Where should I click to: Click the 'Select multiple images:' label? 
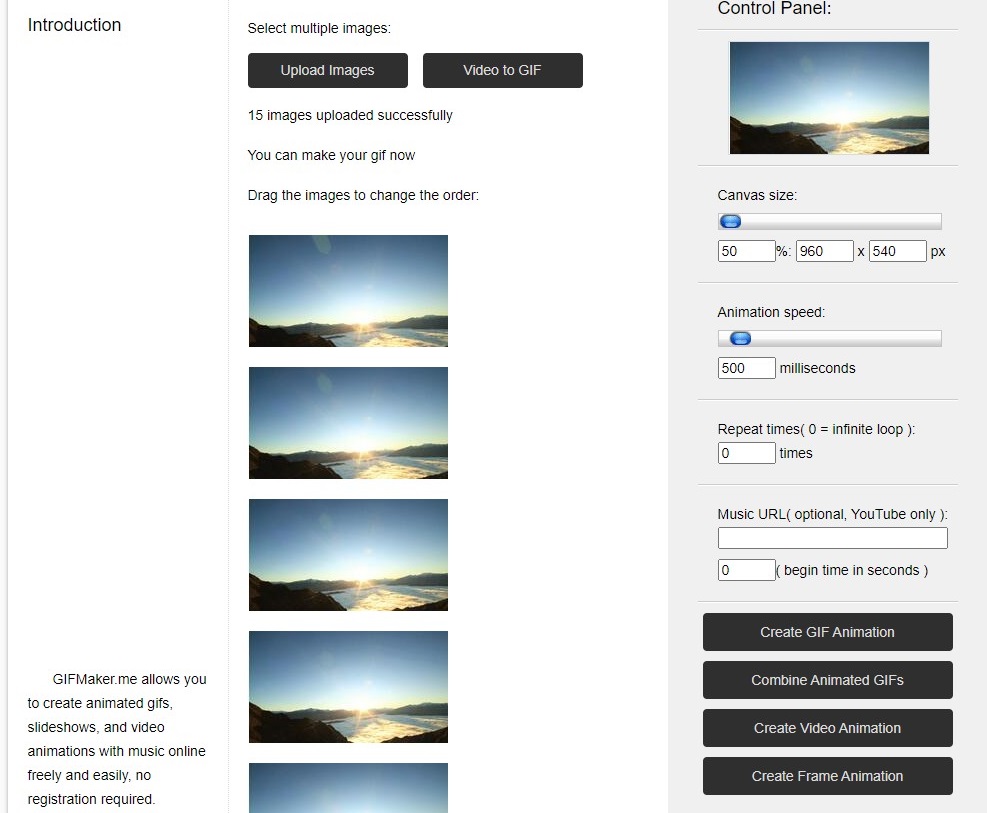(x=319, y=28)
